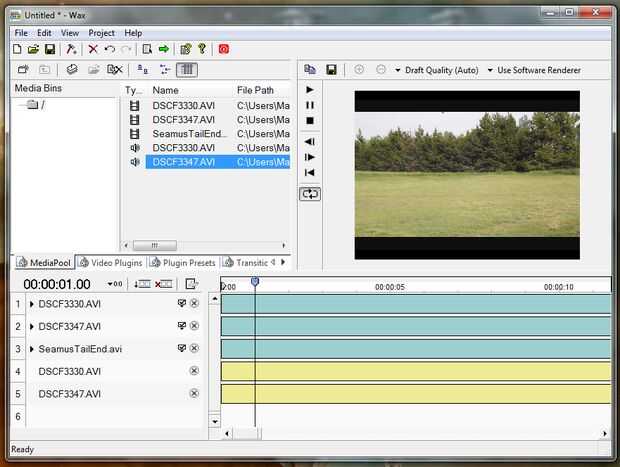This screenshot has height=467, width=620.
Task: Toggle video visibility for track 2 DSCF3347.AVI
Action: coord(182,326)
